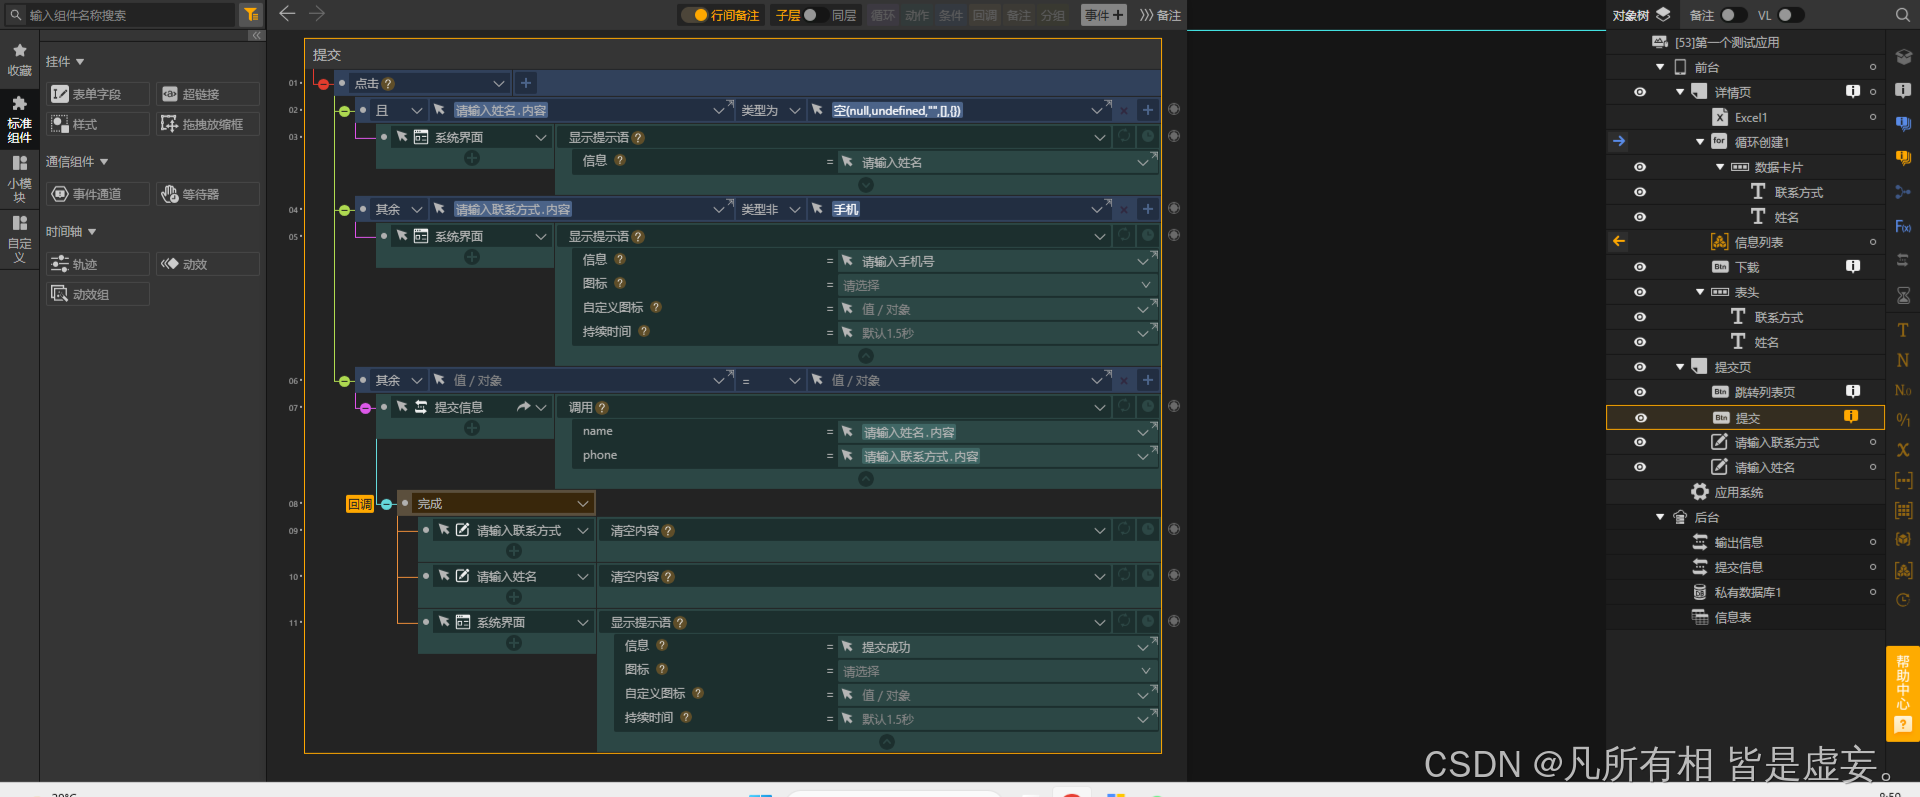This screenshot has height=797, width=1920.
Task: Open the 标准组件 sidebar tab
Action: click(x=19, y=119)
